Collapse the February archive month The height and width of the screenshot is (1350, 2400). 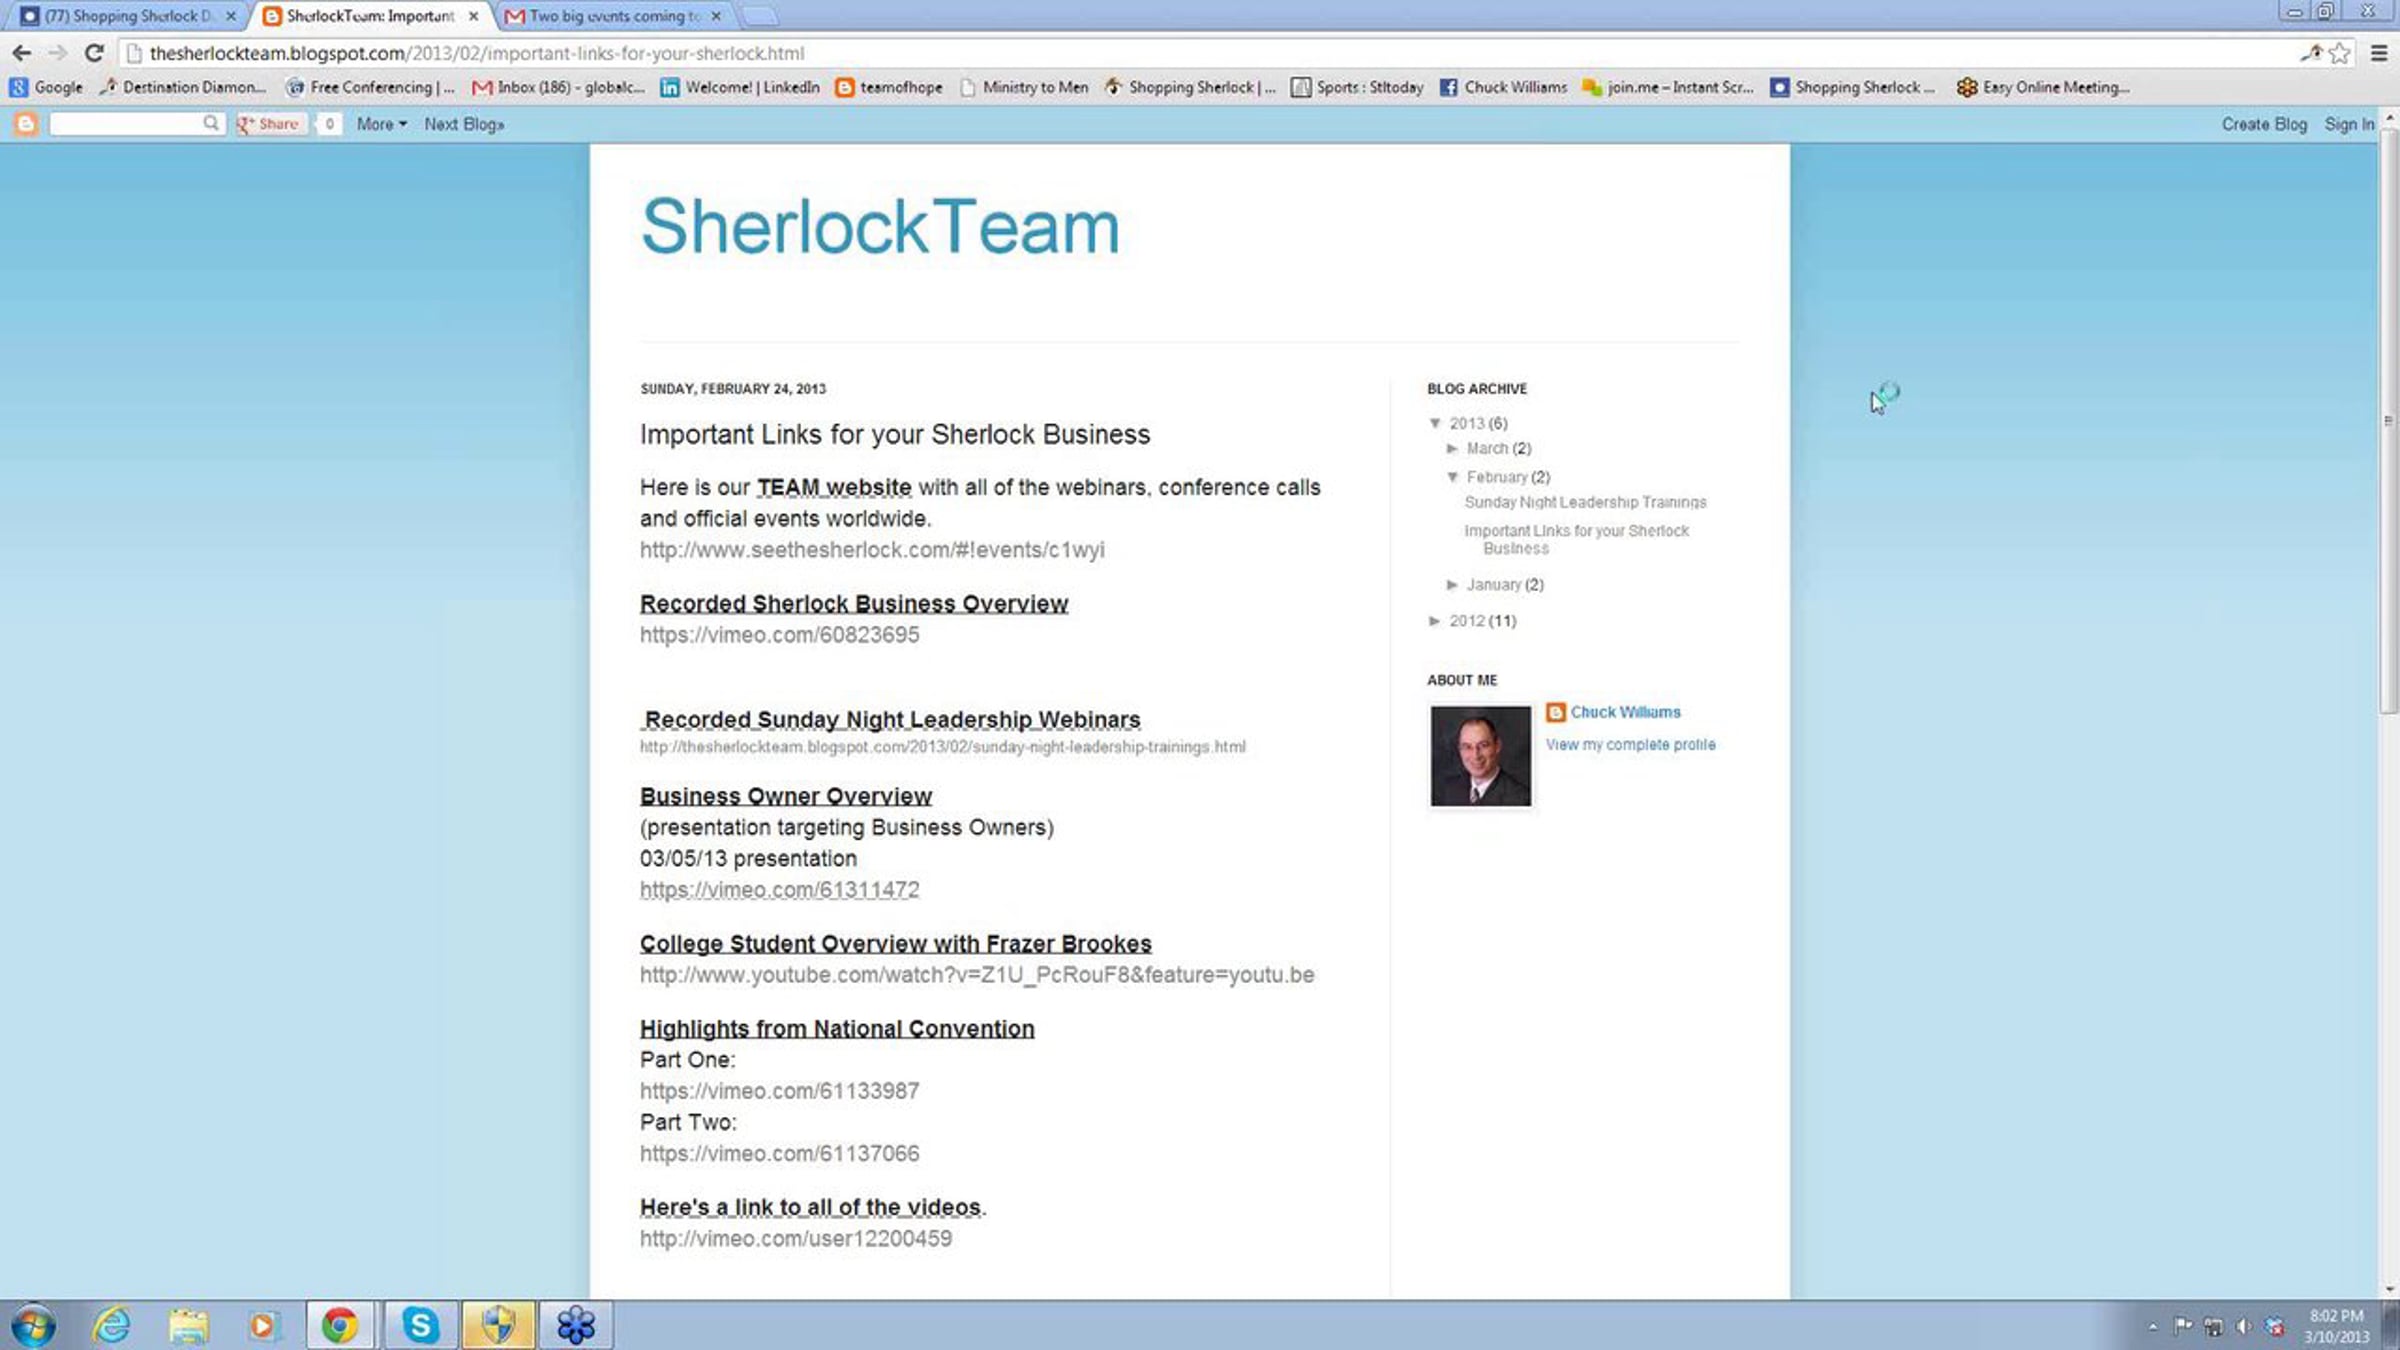tap(1452, 477)
